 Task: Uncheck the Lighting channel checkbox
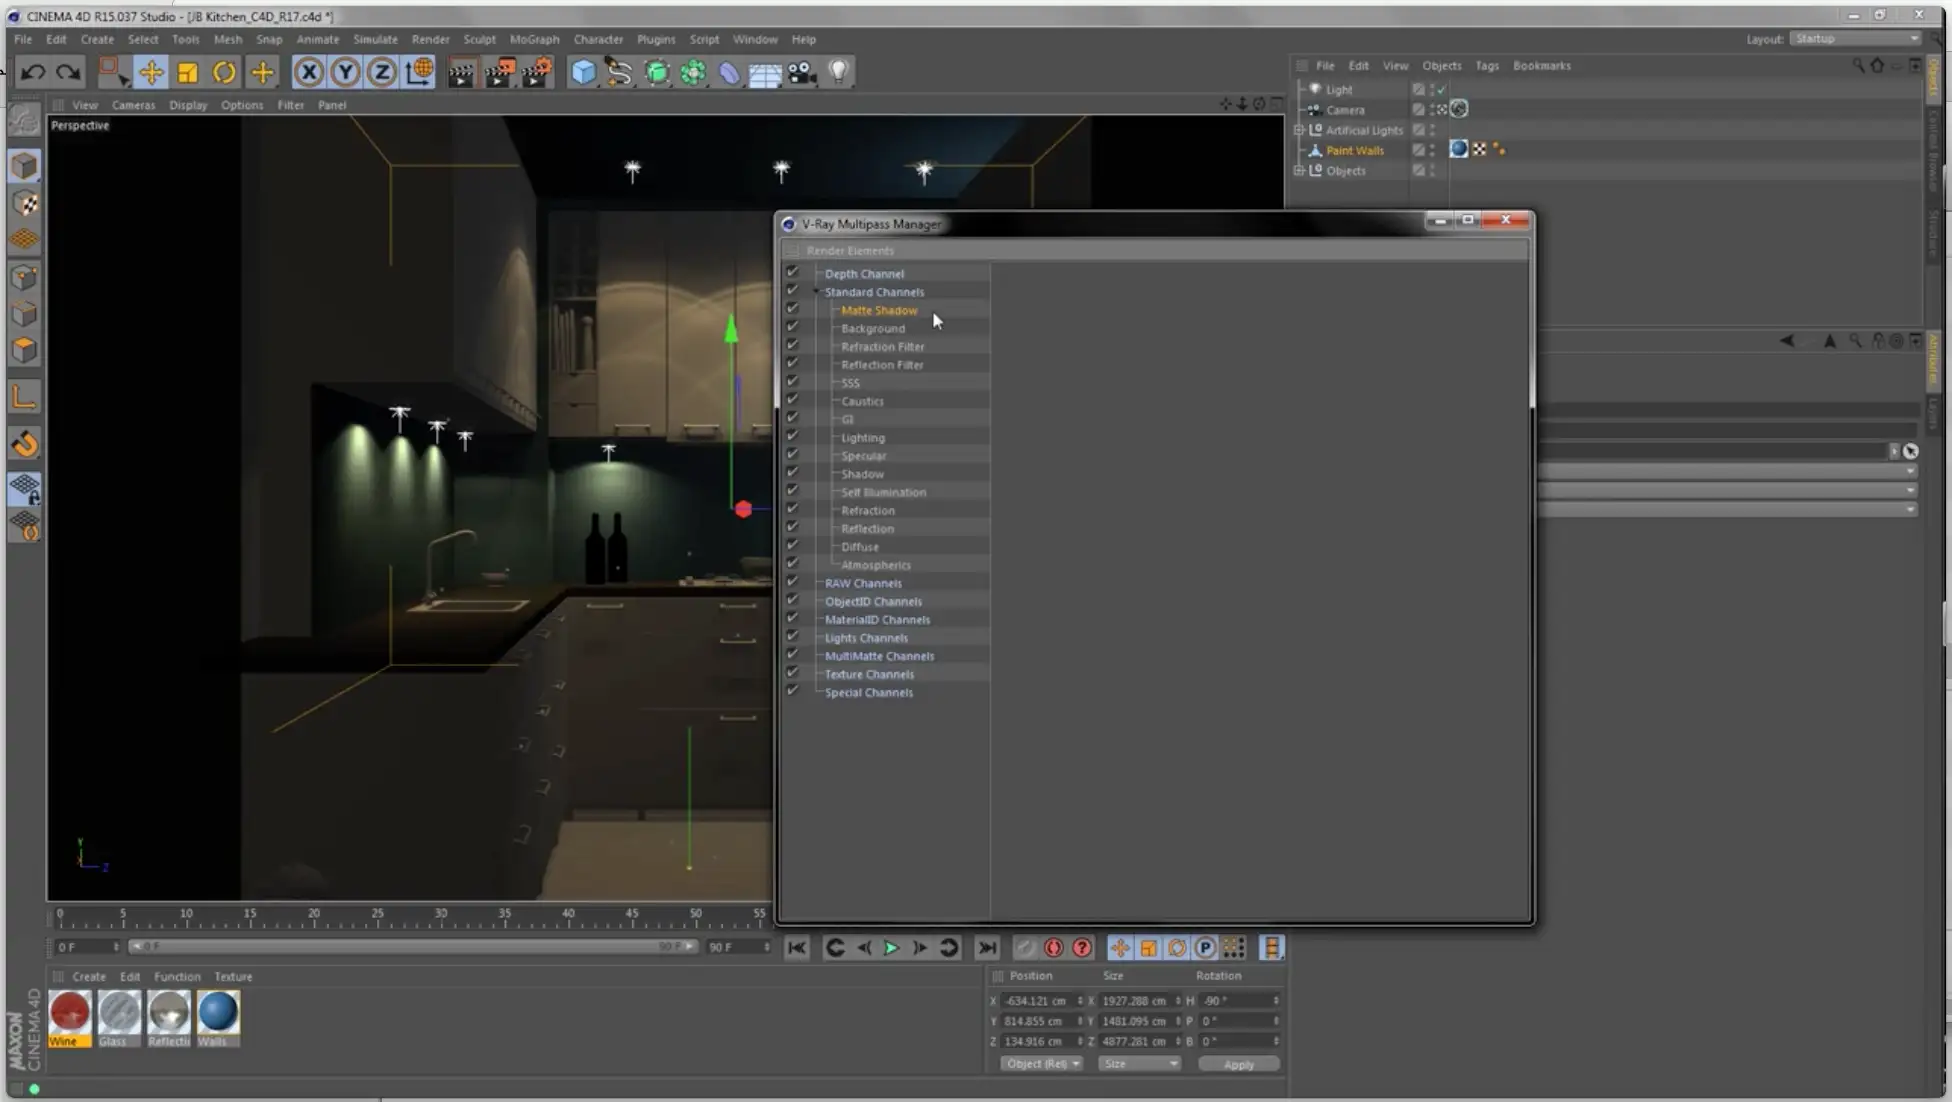pyautogui.click(x=793, y=436)
